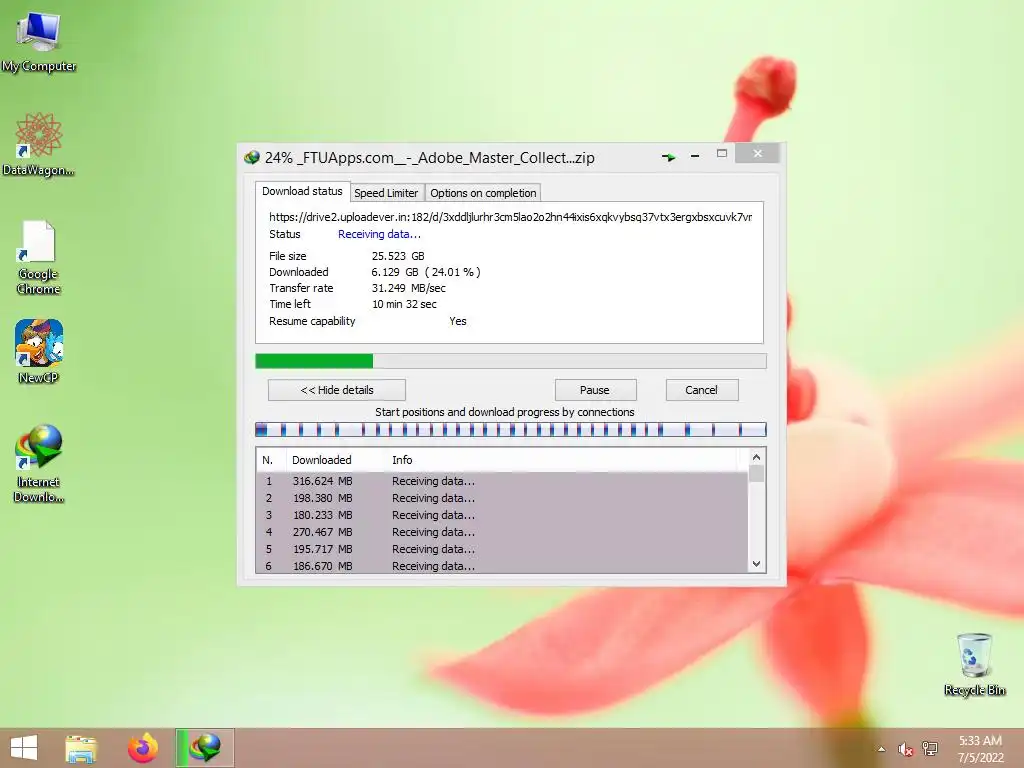Click the connections list scroll up arrow
The width and height of the screenshot is (1024, 768).
[x=756, y=457]
